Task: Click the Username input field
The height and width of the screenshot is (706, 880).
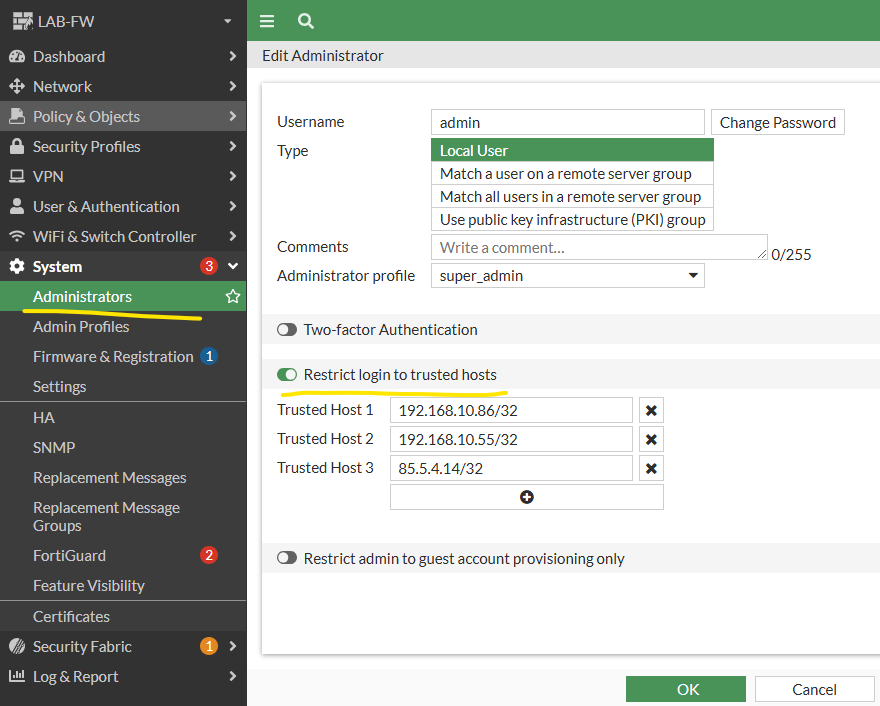Action: 567,122
